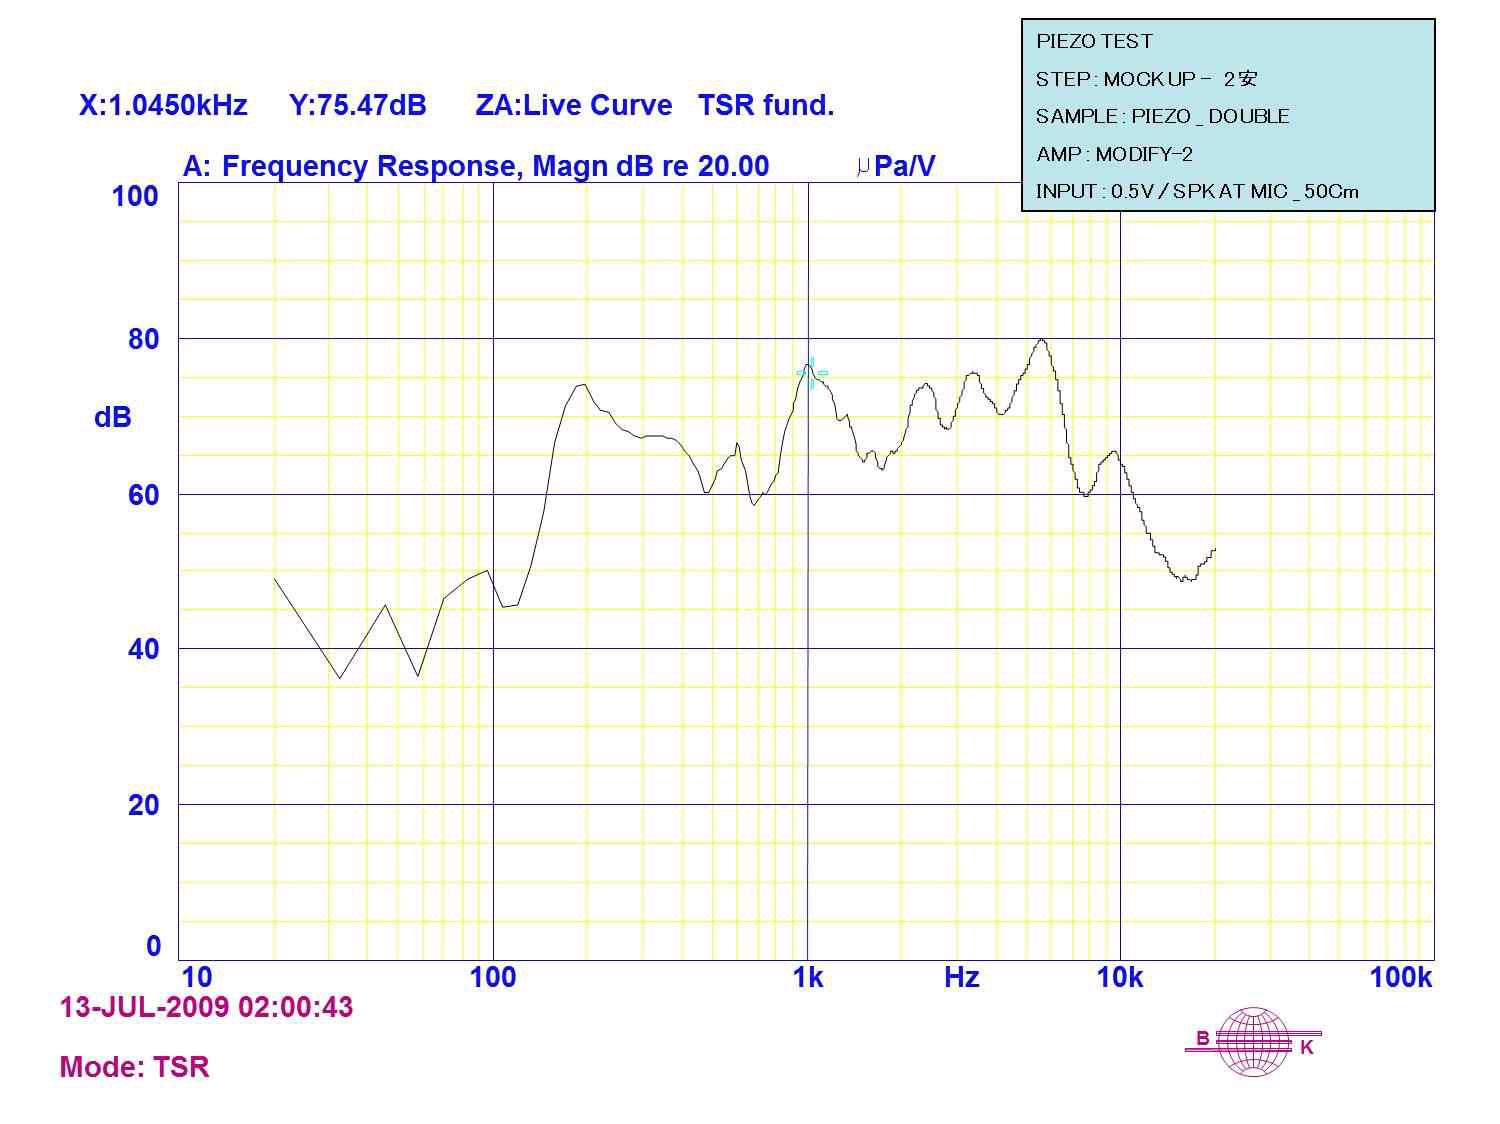The width and height of the screenshot is (1500, 1124).
Task: Click the 0 label on the dB axis
Action: pyautogui.click(x=153, y=946)
